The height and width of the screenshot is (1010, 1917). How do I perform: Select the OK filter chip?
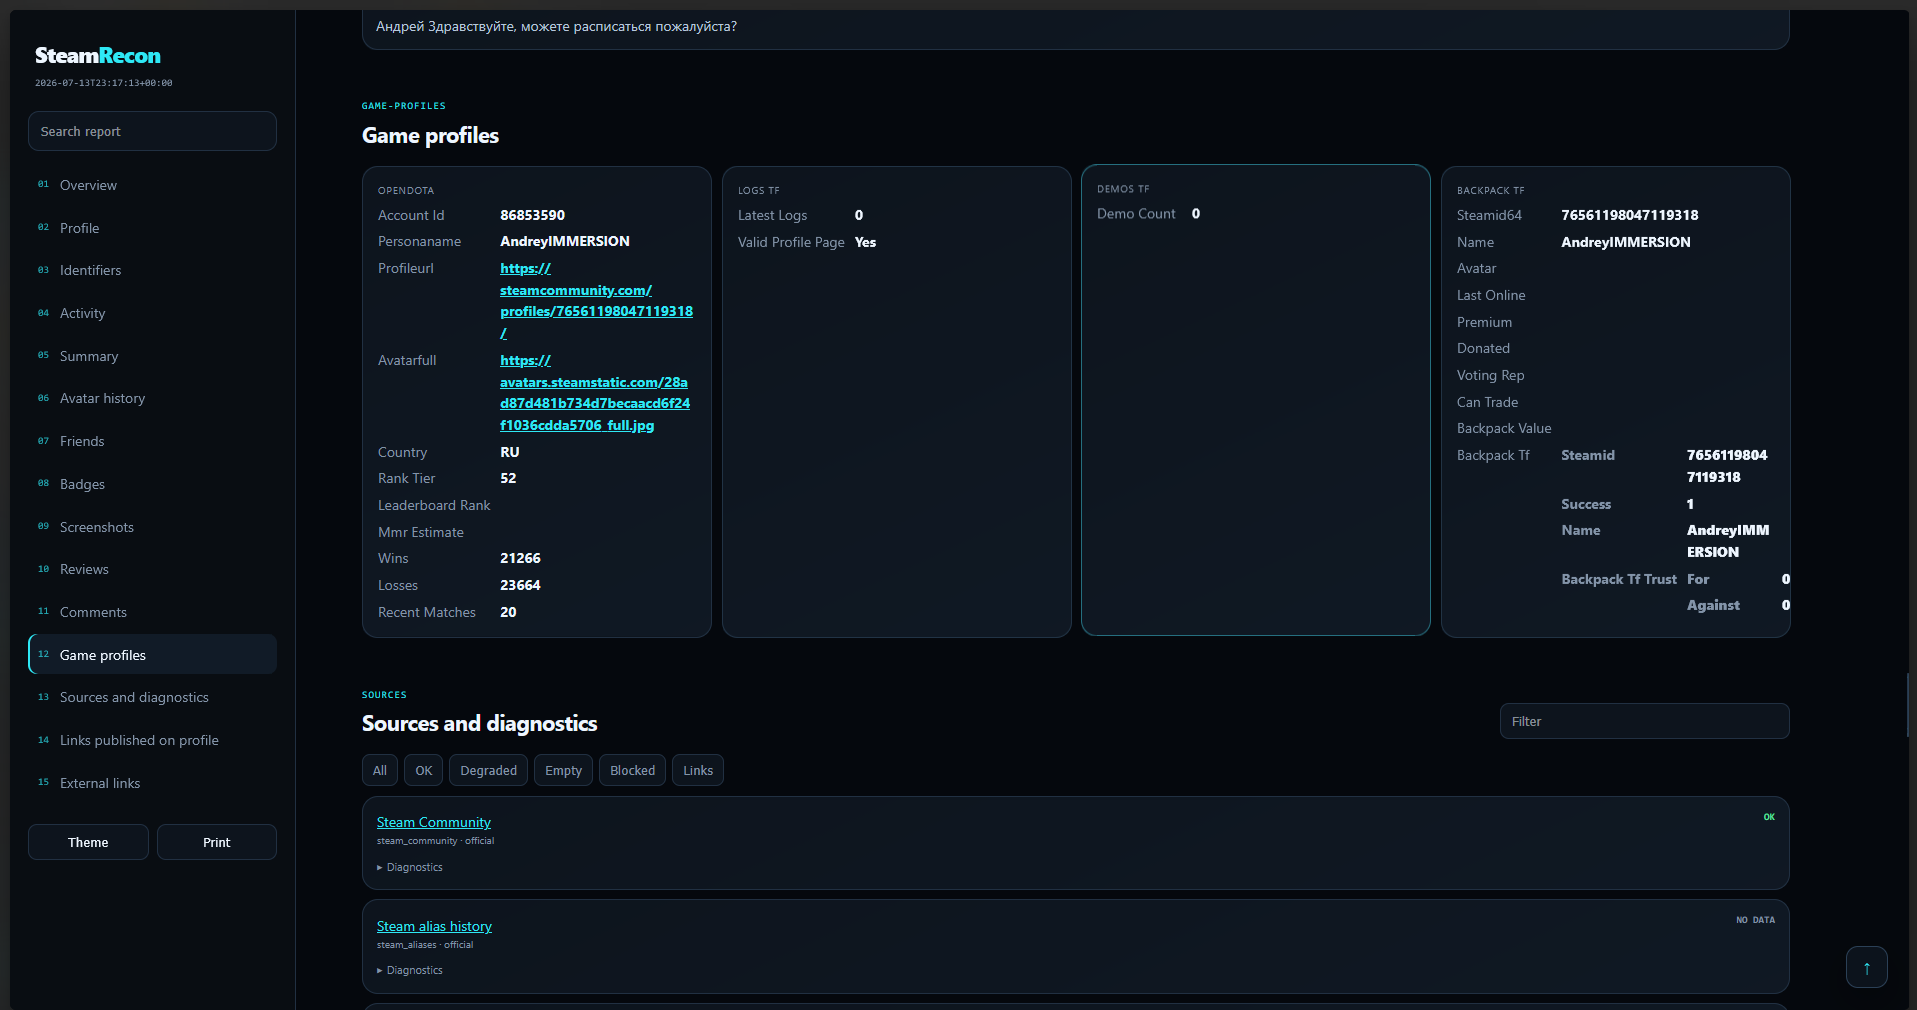(x=423, y=770)
